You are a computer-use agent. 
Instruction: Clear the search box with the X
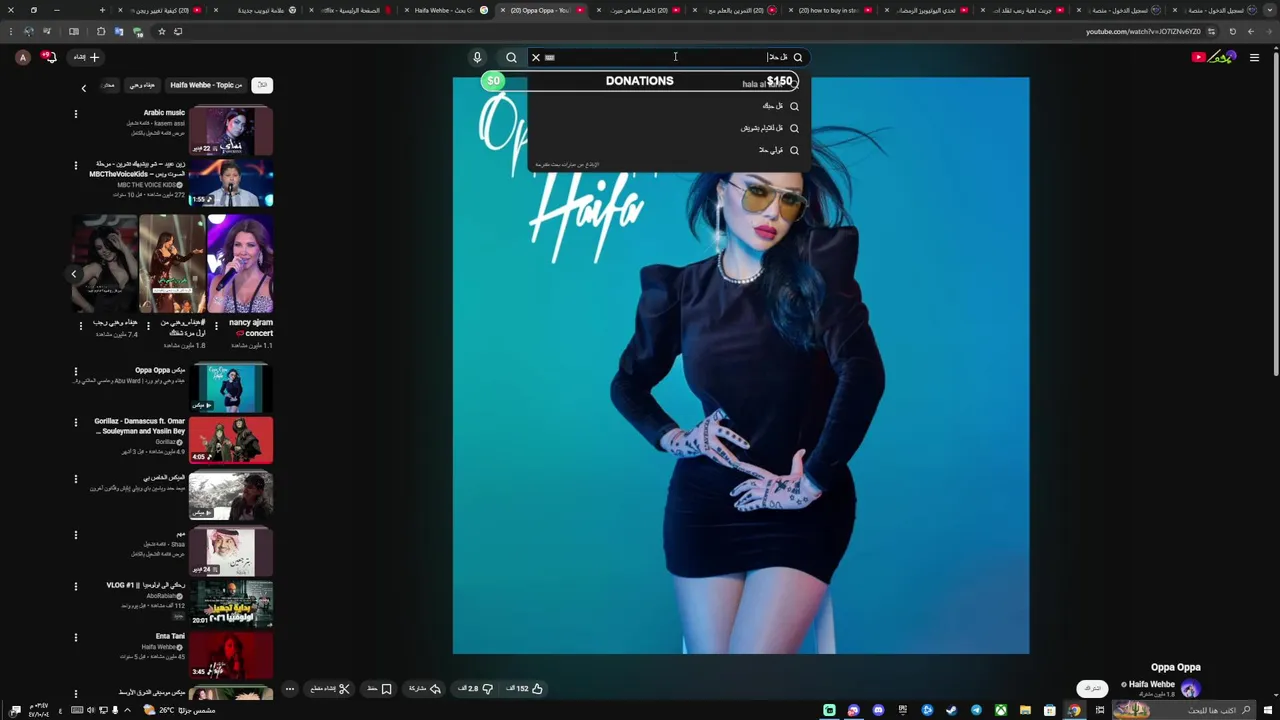[x=536, y=57]
